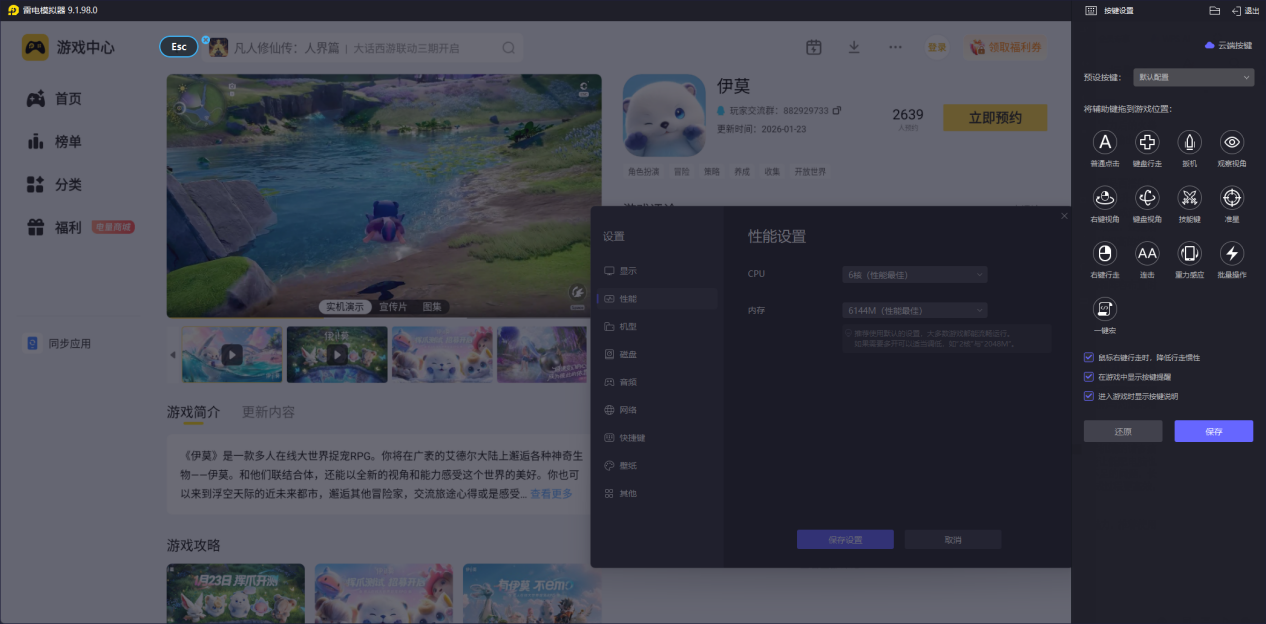Open the three-dots more menu in top bar
The width and height of the screenshot is (1266, 624).
tap(895, 47)
